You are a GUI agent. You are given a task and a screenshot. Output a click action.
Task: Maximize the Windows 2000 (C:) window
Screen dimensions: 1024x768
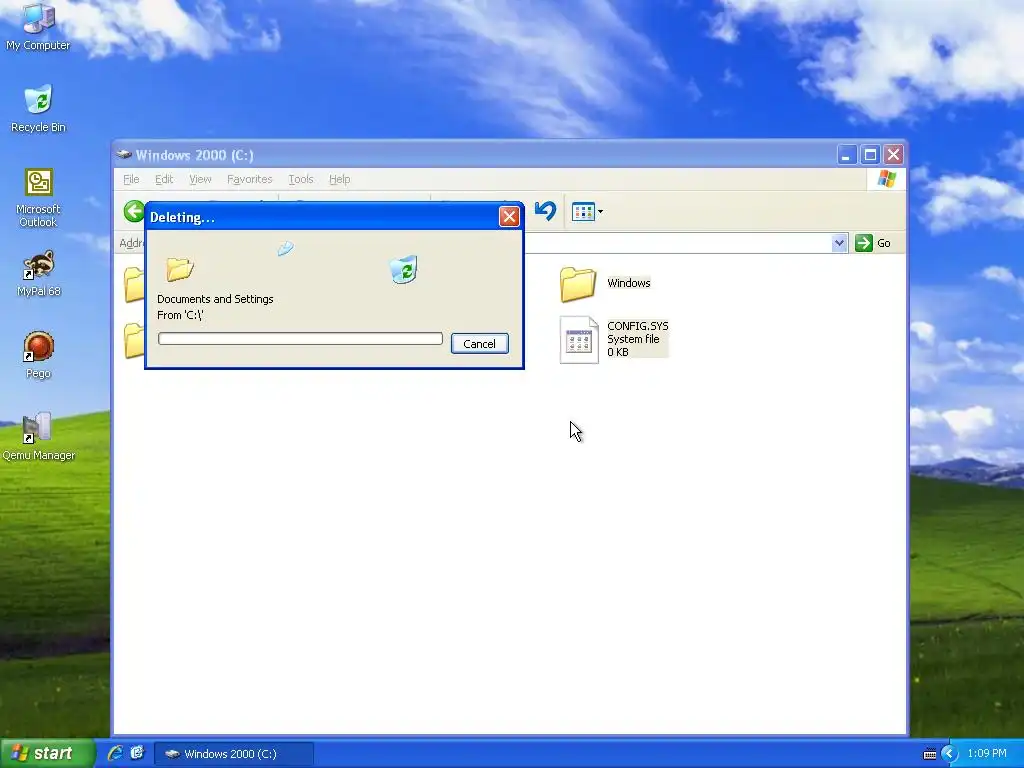870,155
